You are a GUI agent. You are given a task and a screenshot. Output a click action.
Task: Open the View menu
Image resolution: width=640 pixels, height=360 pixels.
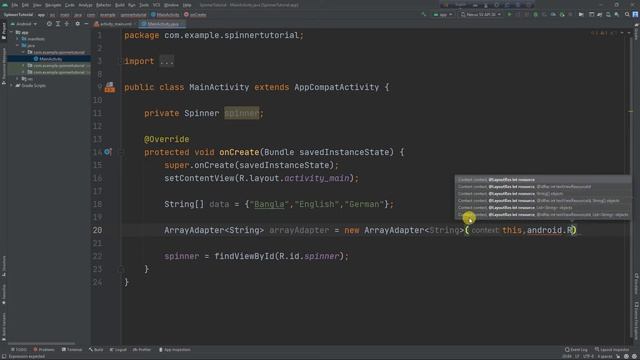click(37, 5)
